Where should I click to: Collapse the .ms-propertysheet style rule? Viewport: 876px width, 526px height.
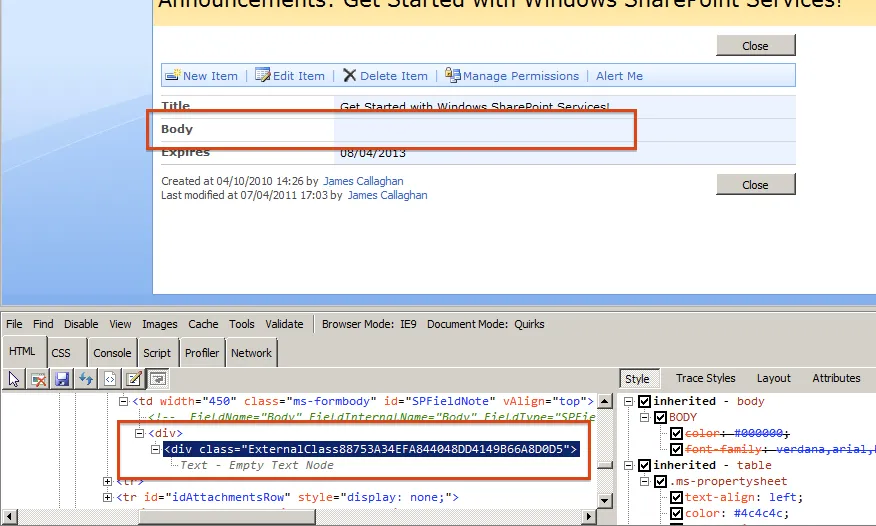[x=645, y=481]
